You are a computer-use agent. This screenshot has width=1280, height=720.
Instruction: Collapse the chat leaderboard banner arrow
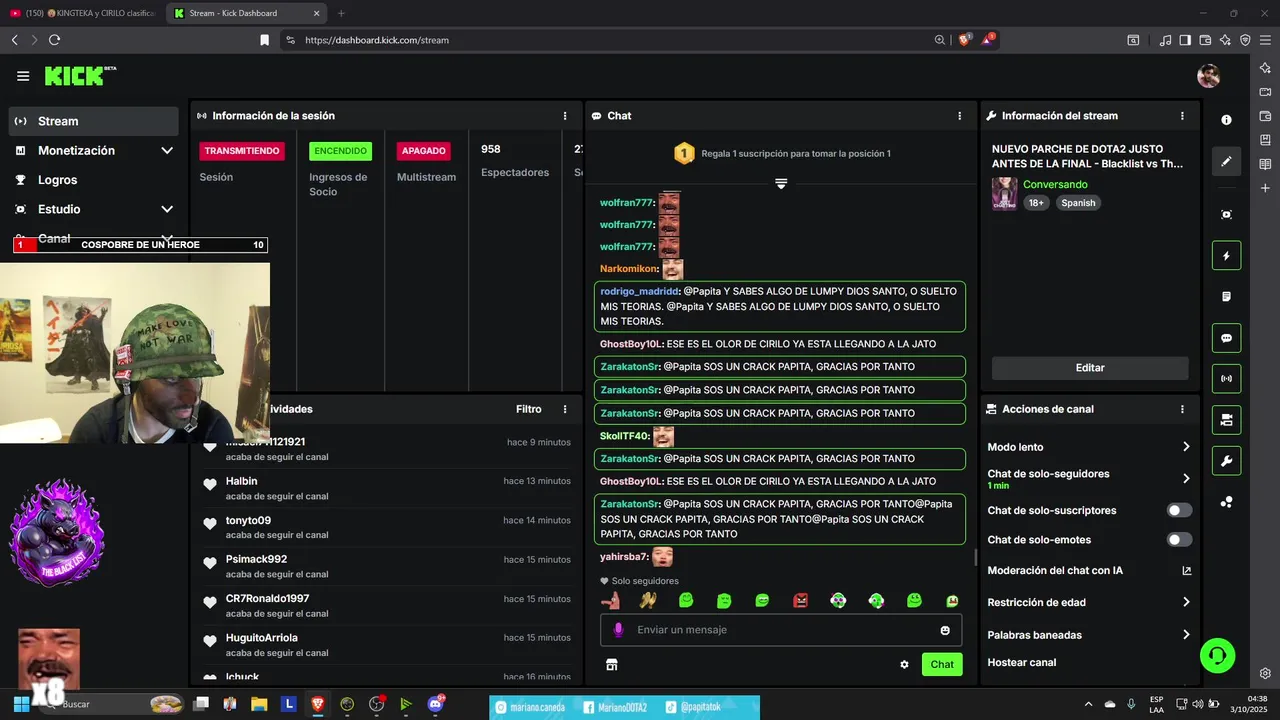[x=781, y=184]
